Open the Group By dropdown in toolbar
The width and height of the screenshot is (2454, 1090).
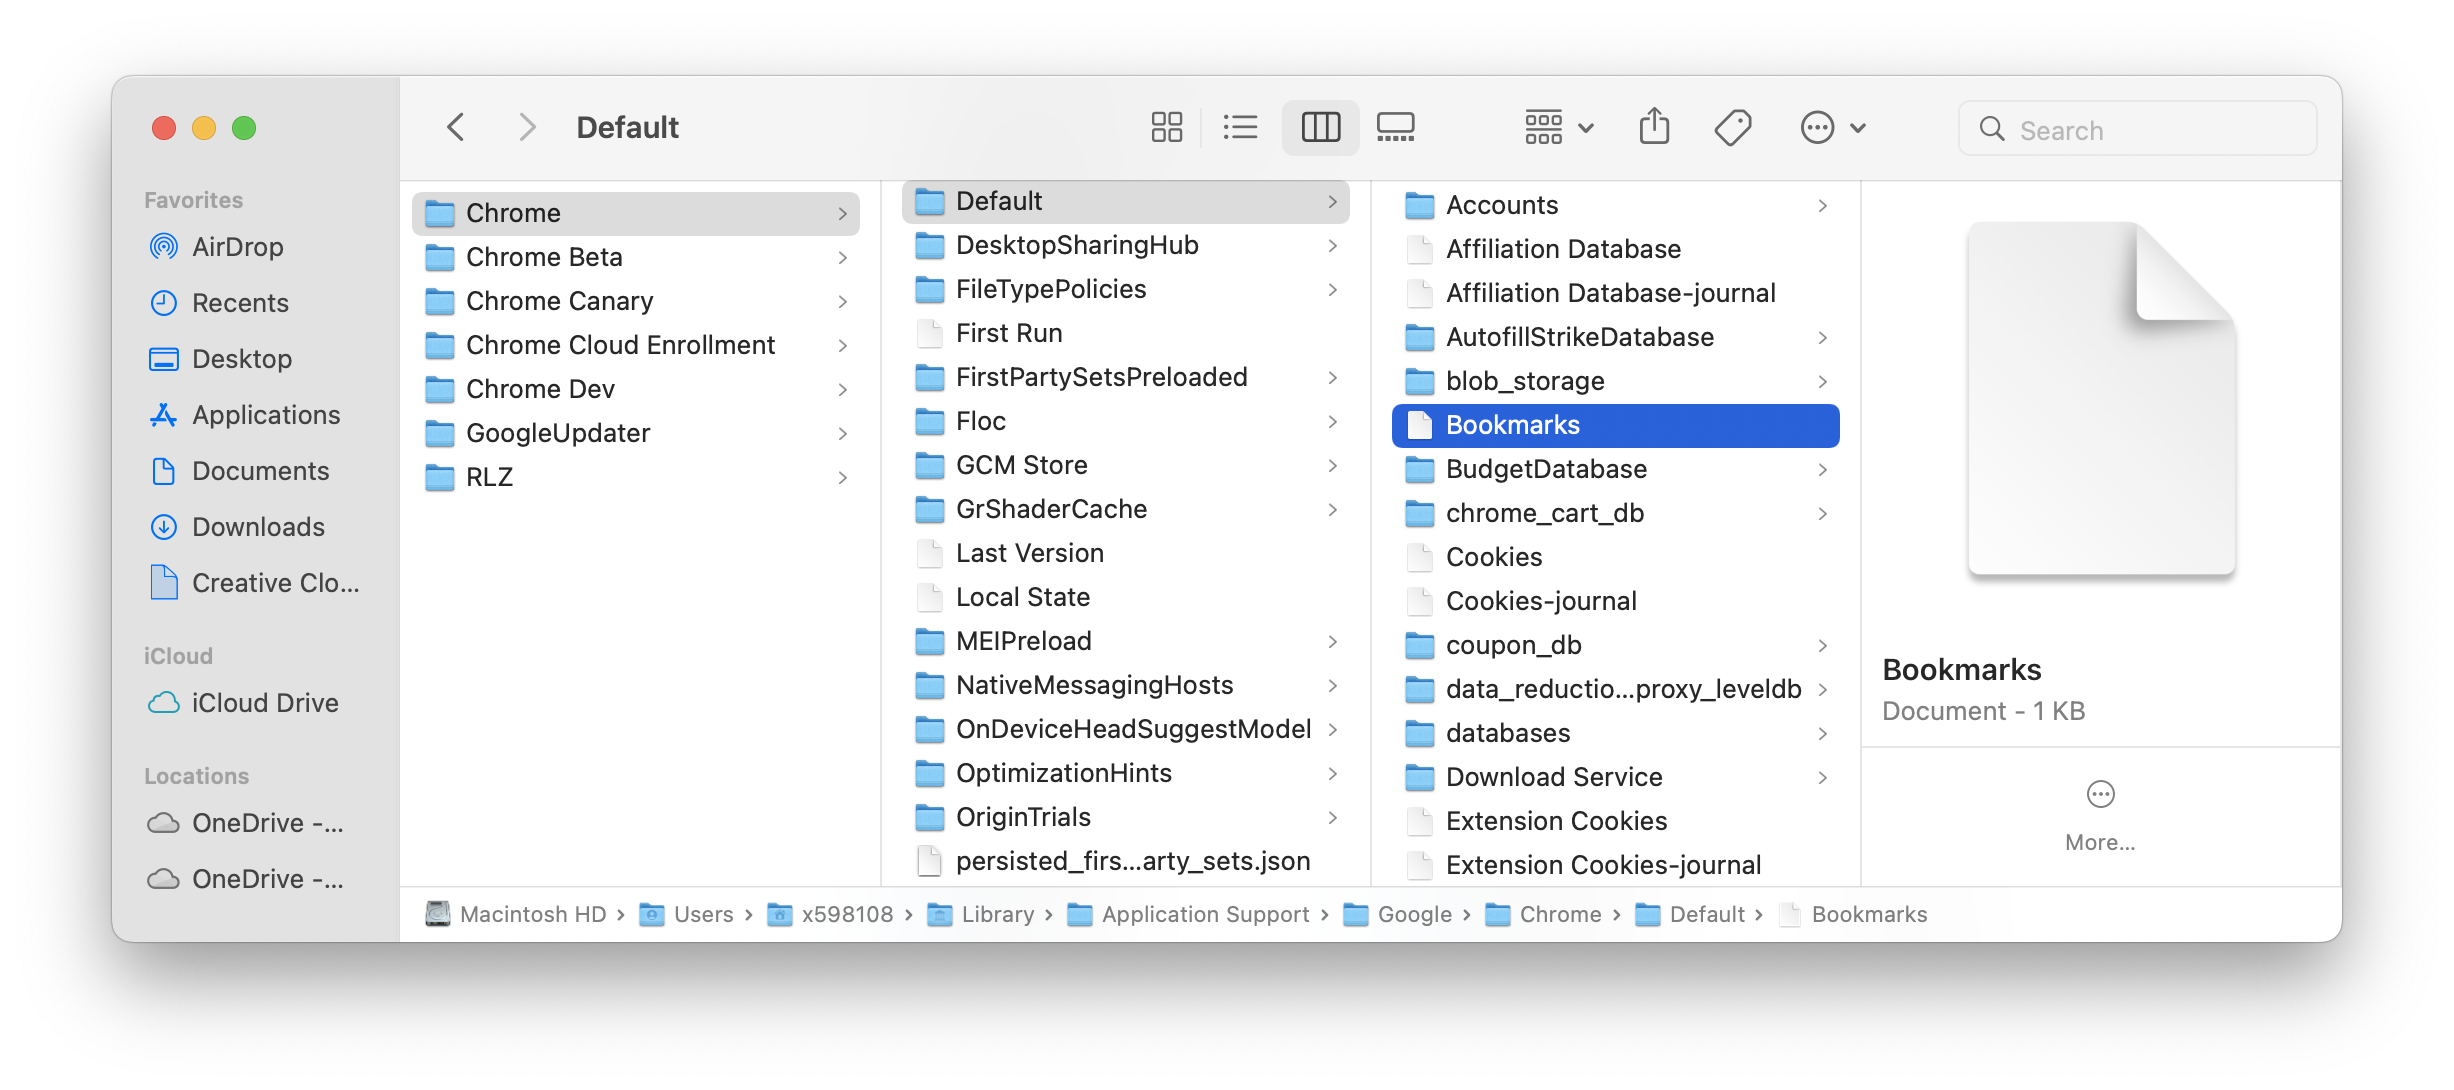tap(1558, 128)
